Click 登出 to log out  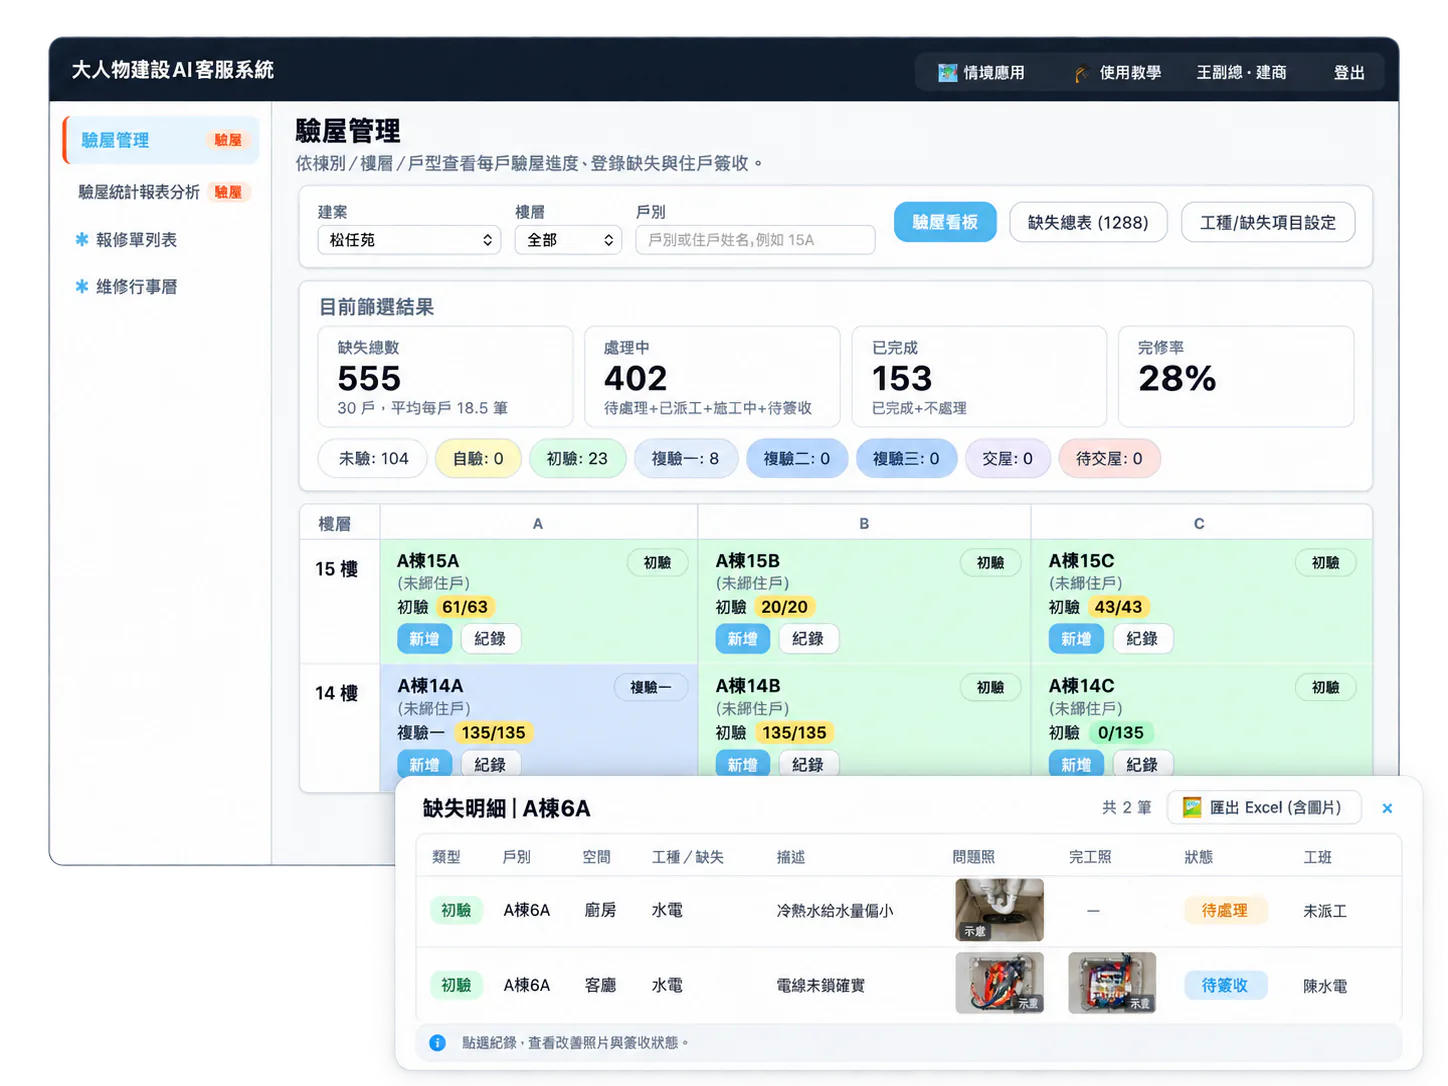(x=1349, y=73)
